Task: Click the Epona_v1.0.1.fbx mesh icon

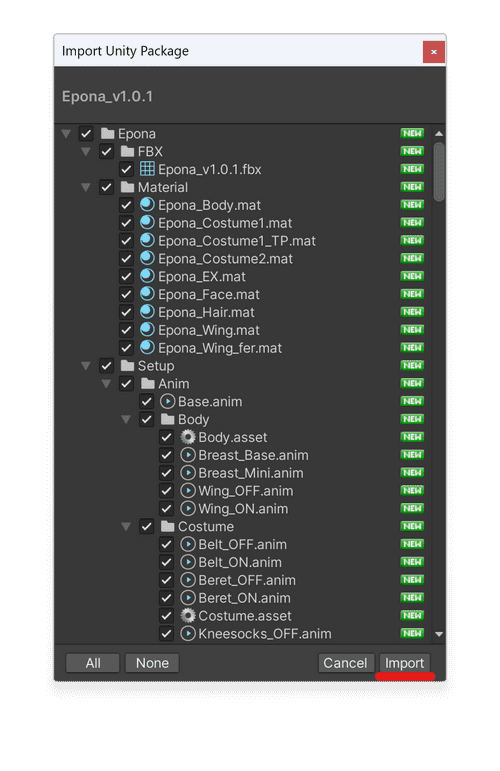Action: [147, 169]
